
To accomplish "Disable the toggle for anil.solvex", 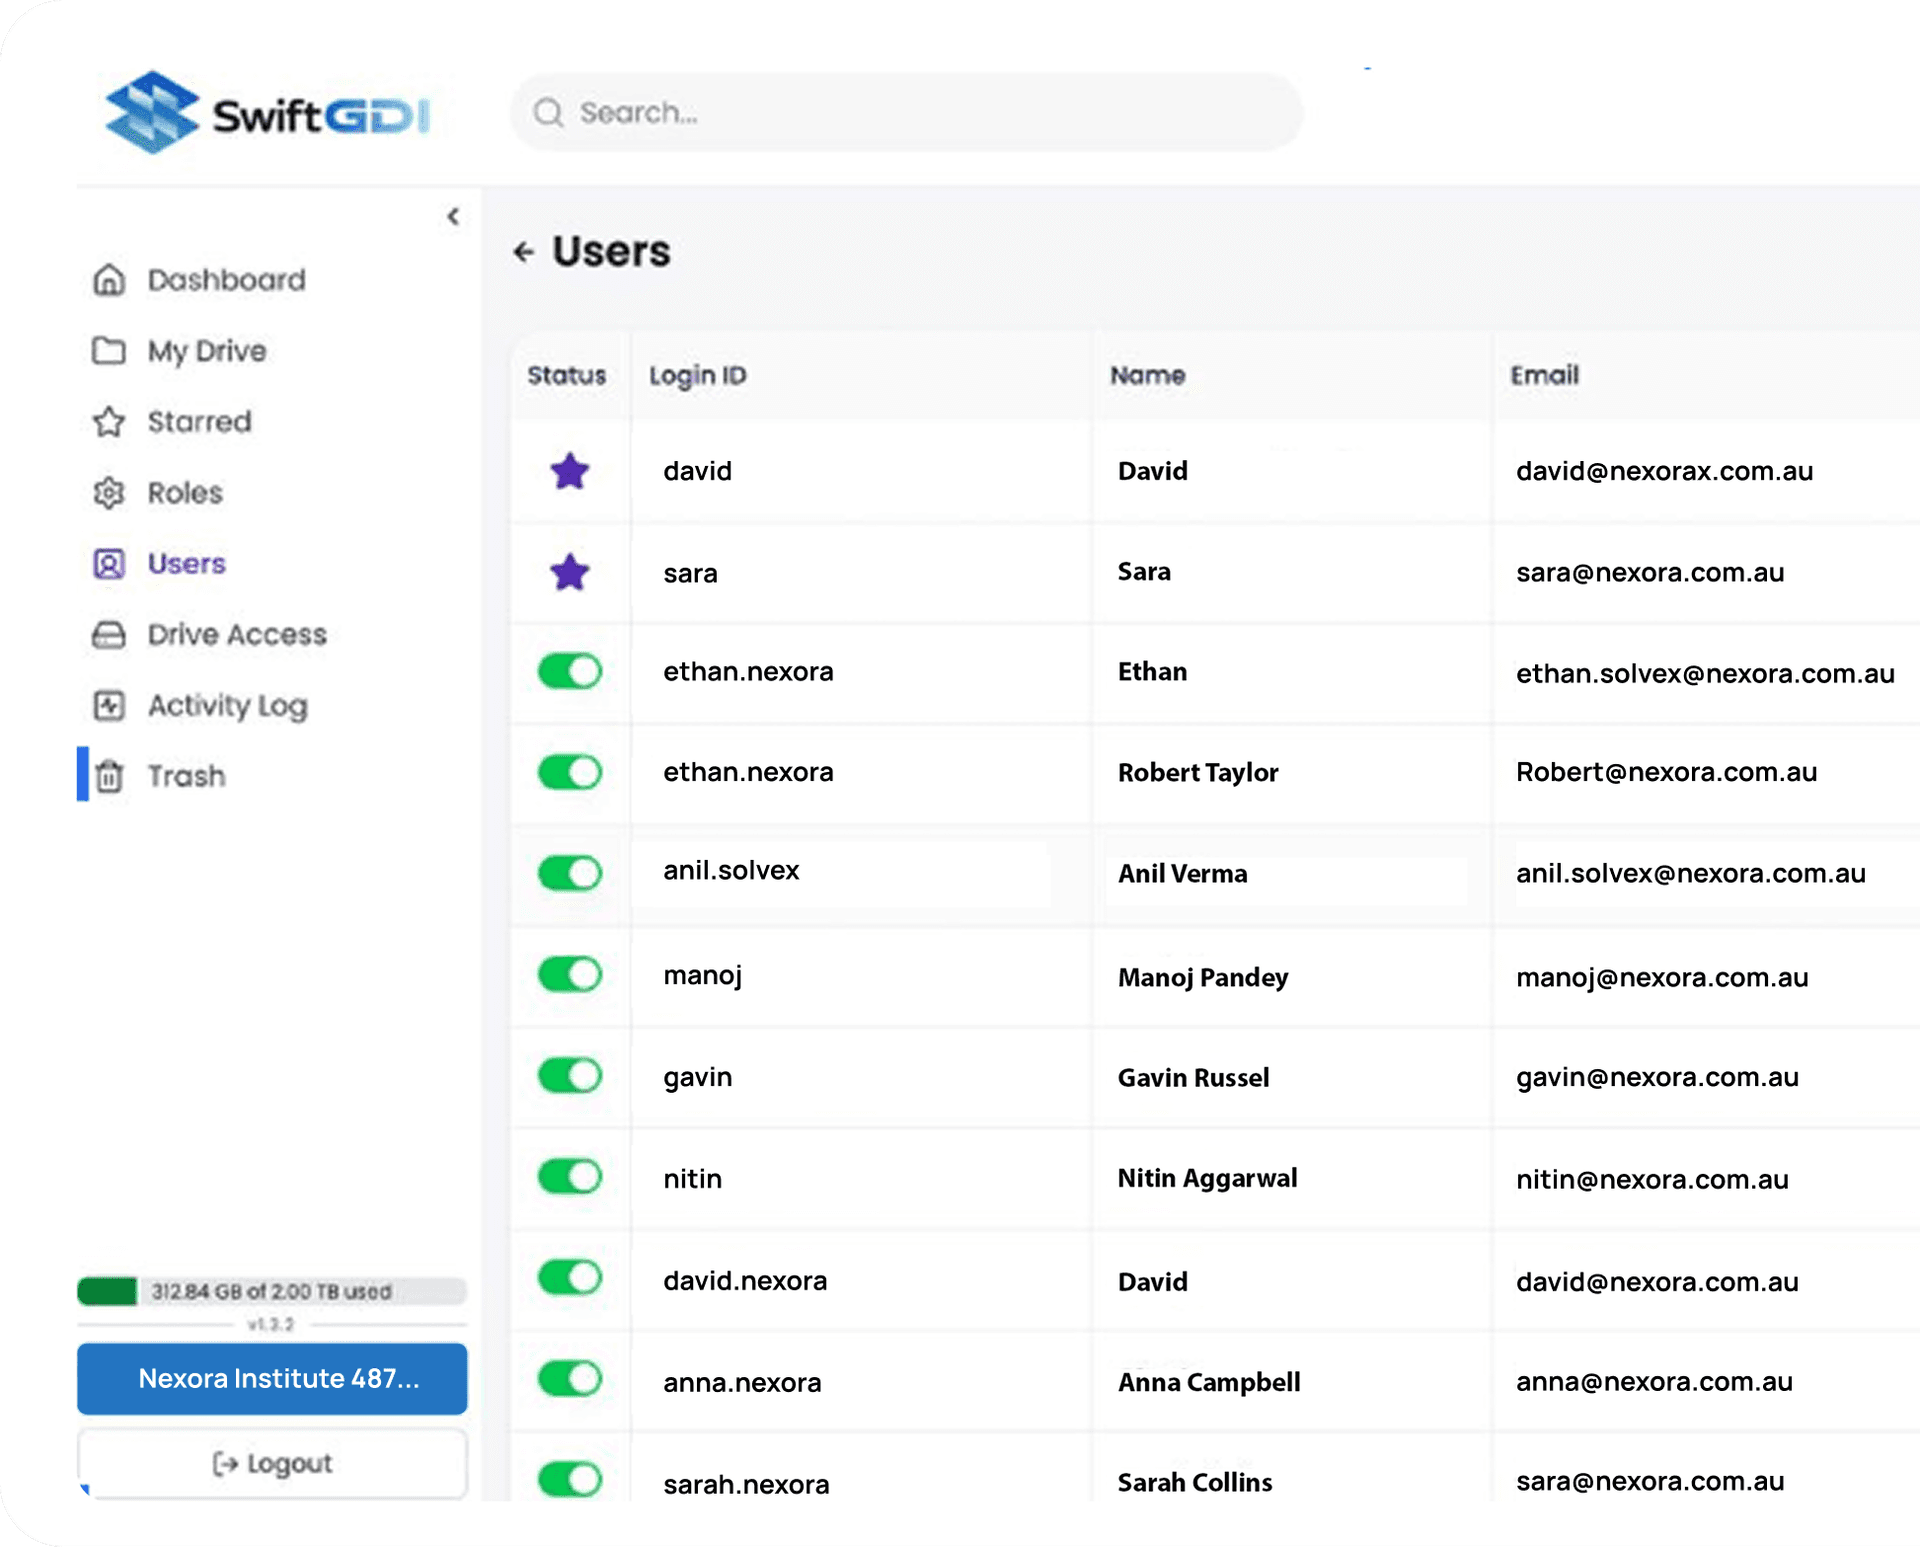I will [x=570, y=873].
